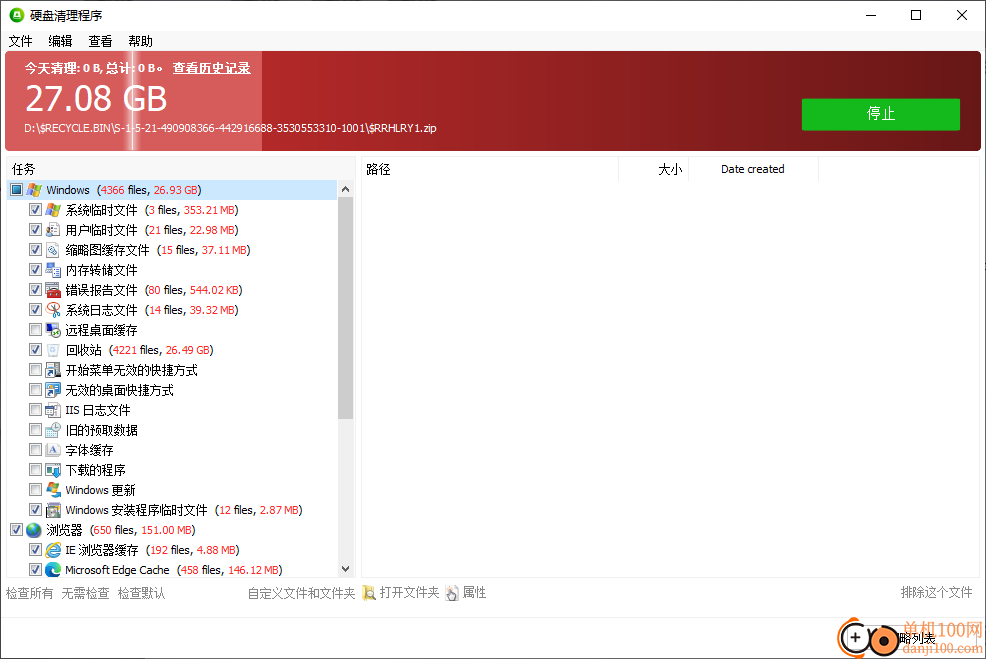Enable the 远程桌面缓存 checkbox
This screenshot has height=659, width=986.
(x=35, y=330)
